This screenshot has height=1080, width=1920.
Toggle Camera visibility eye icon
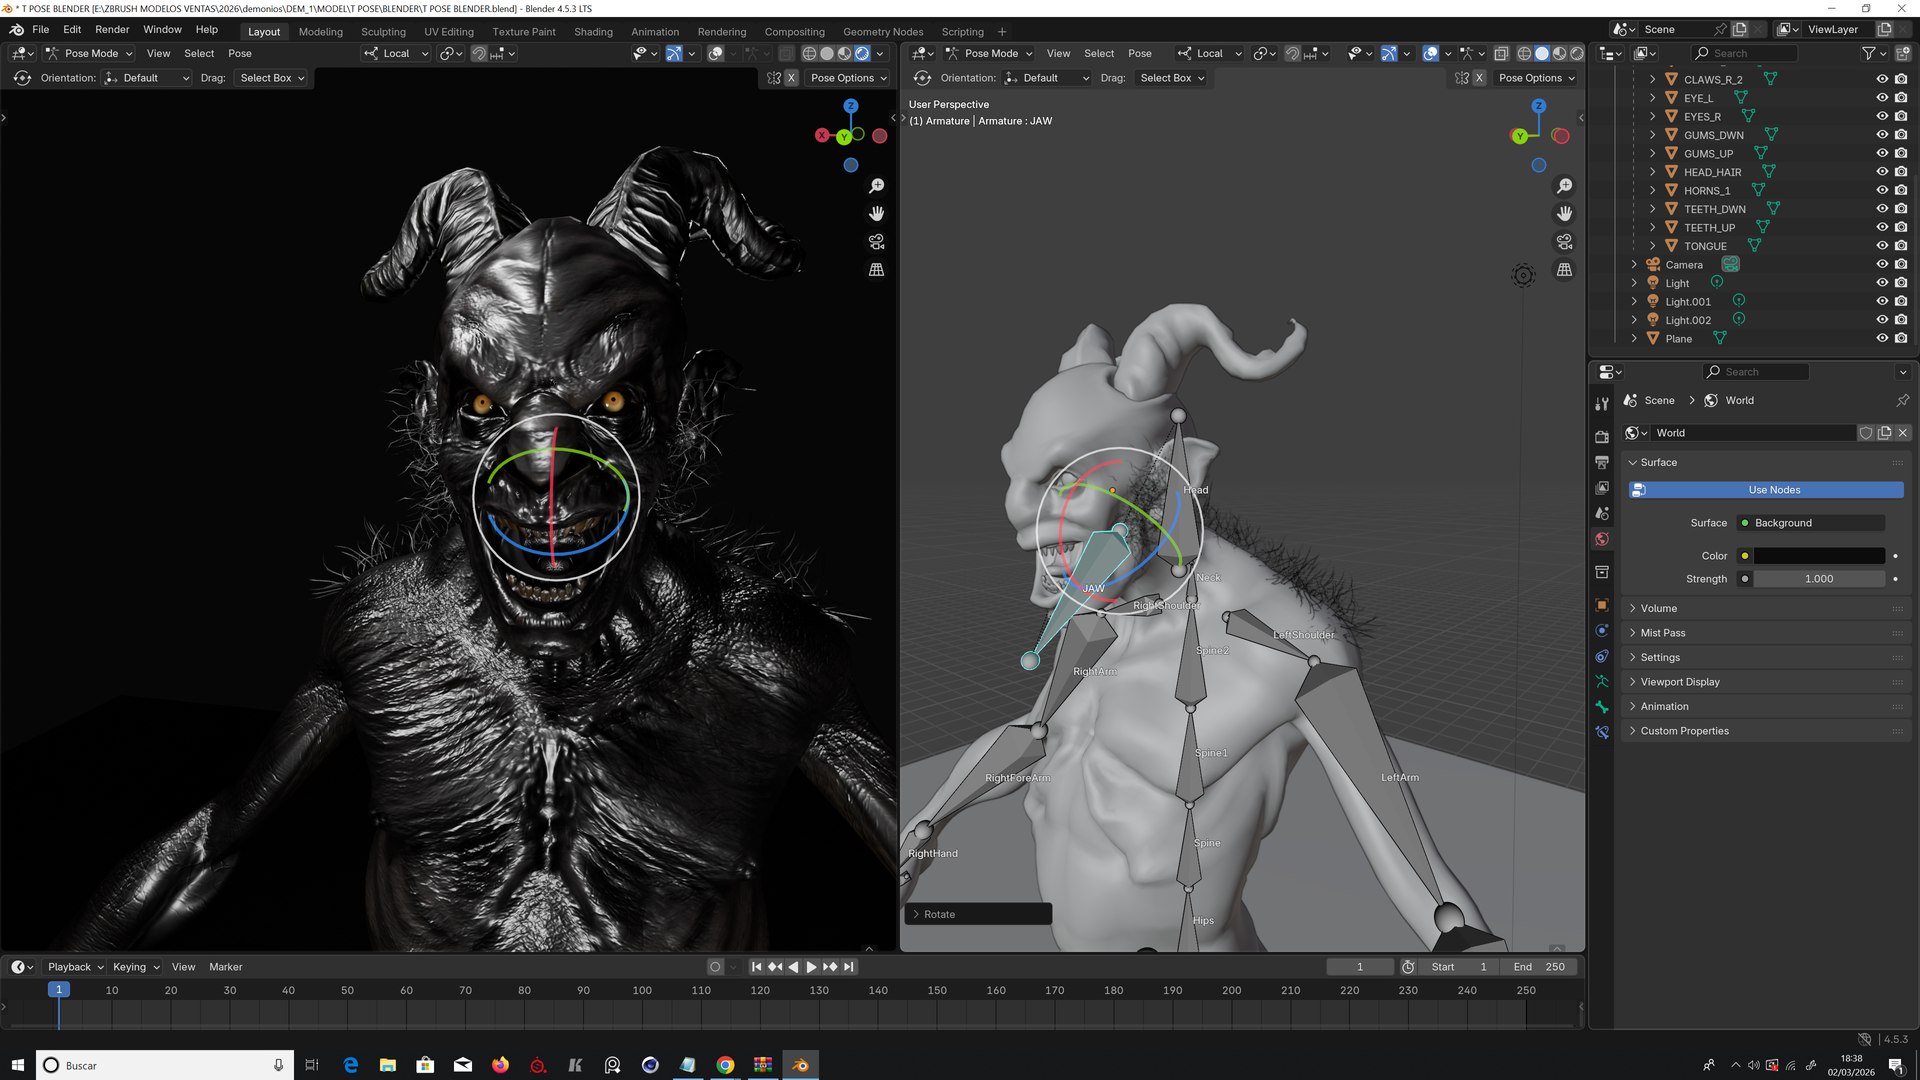coord(1882,265)
